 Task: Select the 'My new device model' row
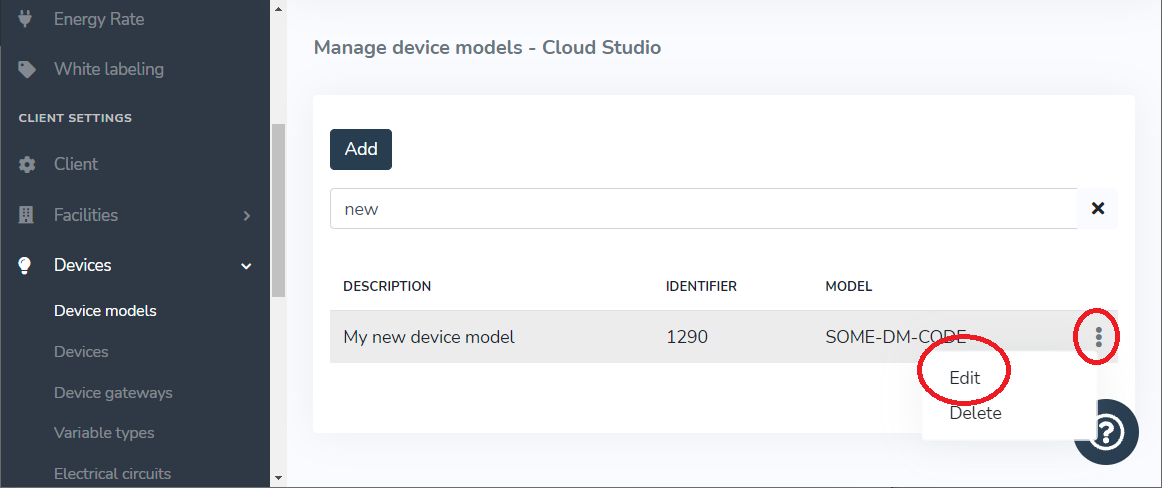pyautogui.click(x=500, y=337)
